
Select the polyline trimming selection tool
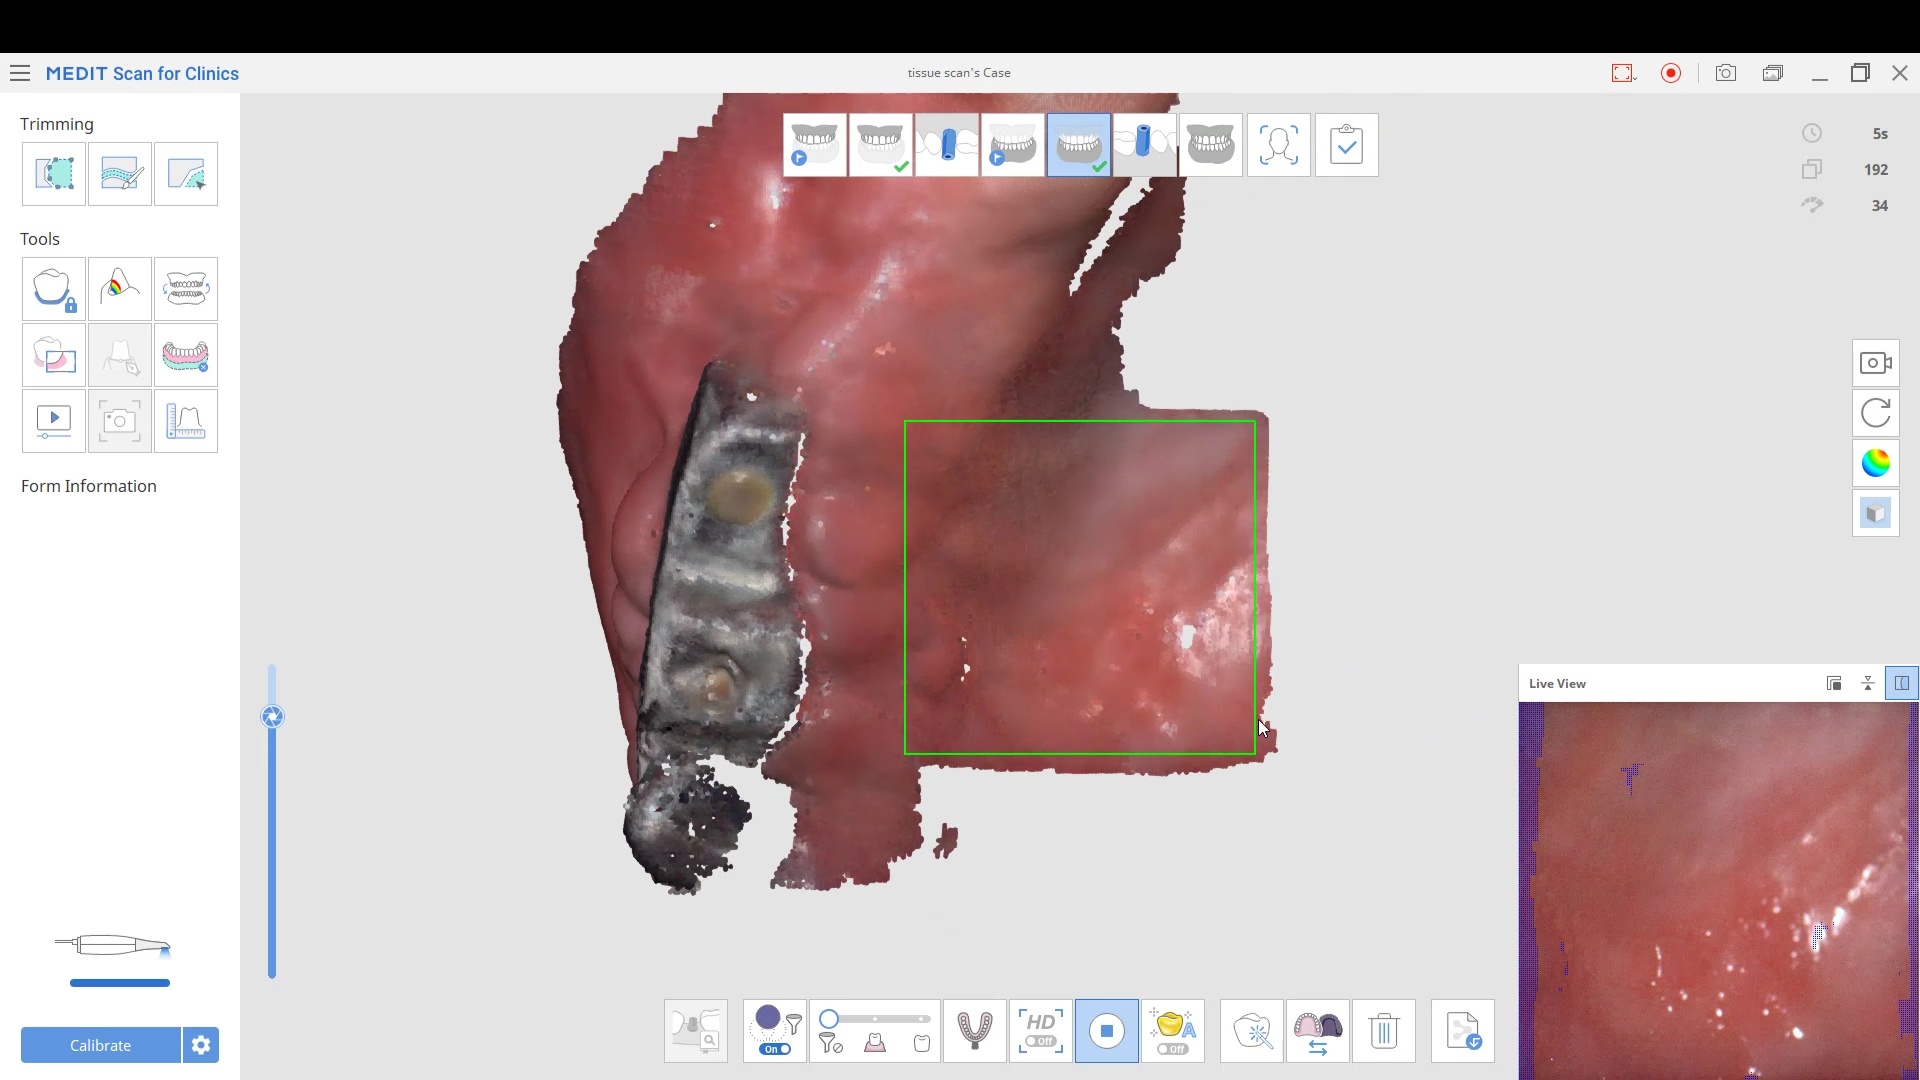(x=54, y=174)
